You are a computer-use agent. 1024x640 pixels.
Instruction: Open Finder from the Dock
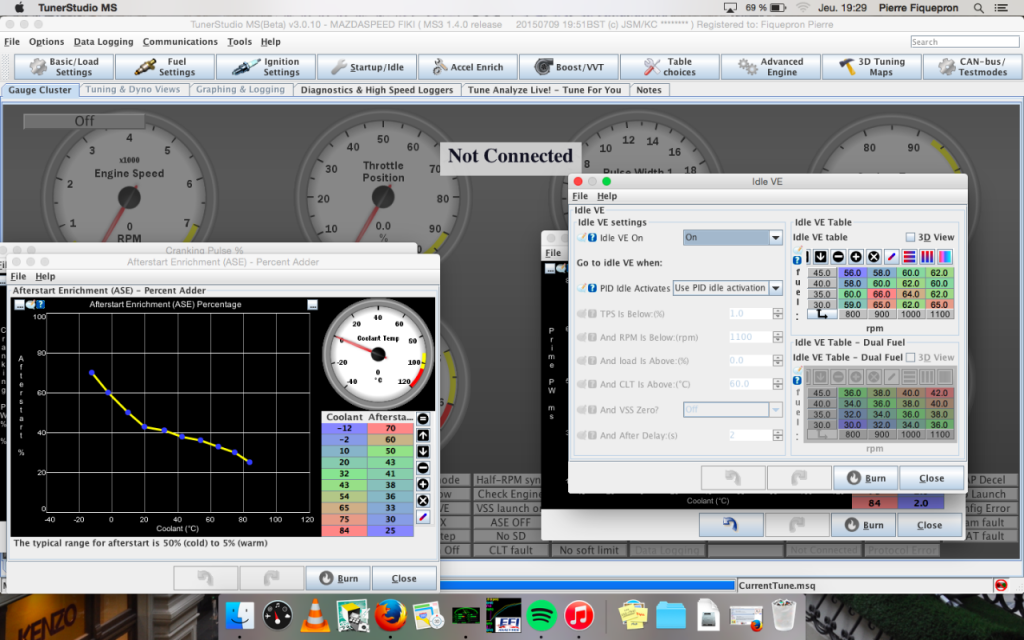click(x=240, y=615)
